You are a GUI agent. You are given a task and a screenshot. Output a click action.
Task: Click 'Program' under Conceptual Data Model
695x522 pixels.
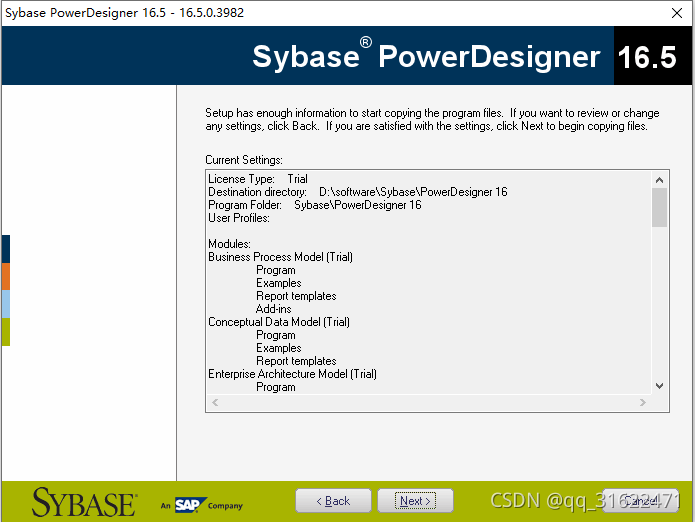coord(276,335)
